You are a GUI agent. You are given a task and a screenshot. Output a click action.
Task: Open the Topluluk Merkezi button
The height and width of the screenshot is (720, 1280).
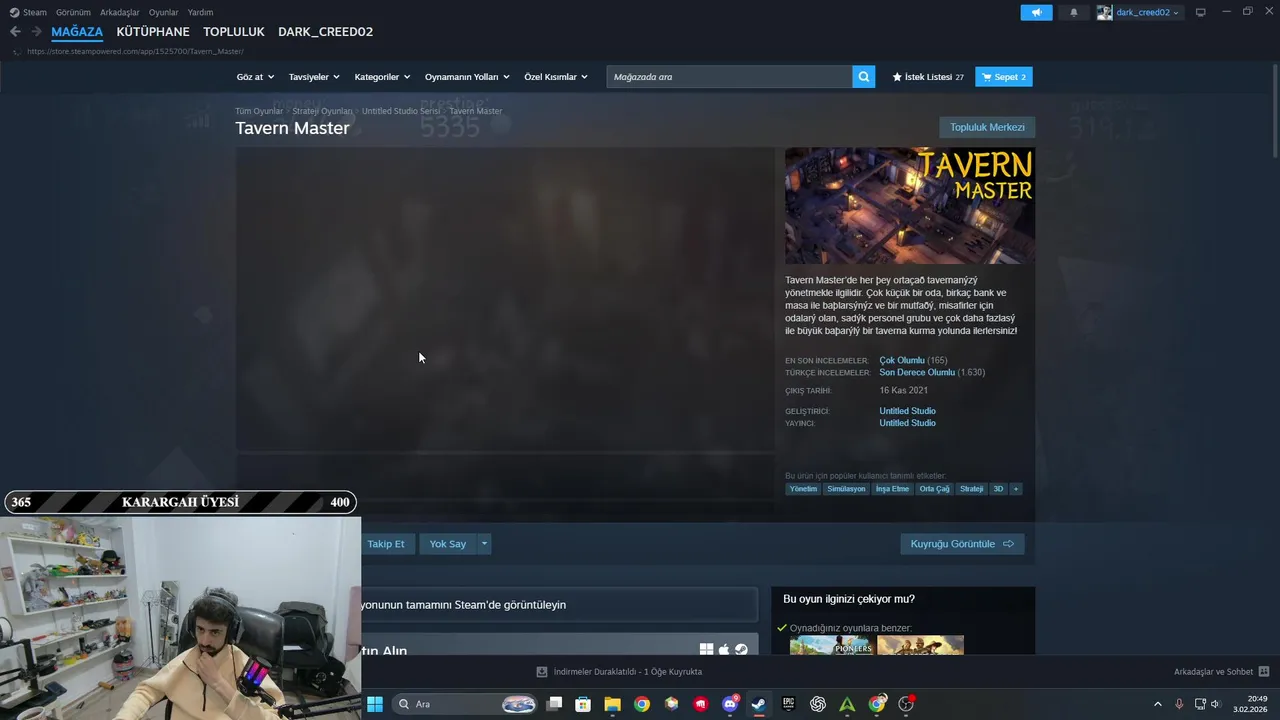[x=987, y=127]
